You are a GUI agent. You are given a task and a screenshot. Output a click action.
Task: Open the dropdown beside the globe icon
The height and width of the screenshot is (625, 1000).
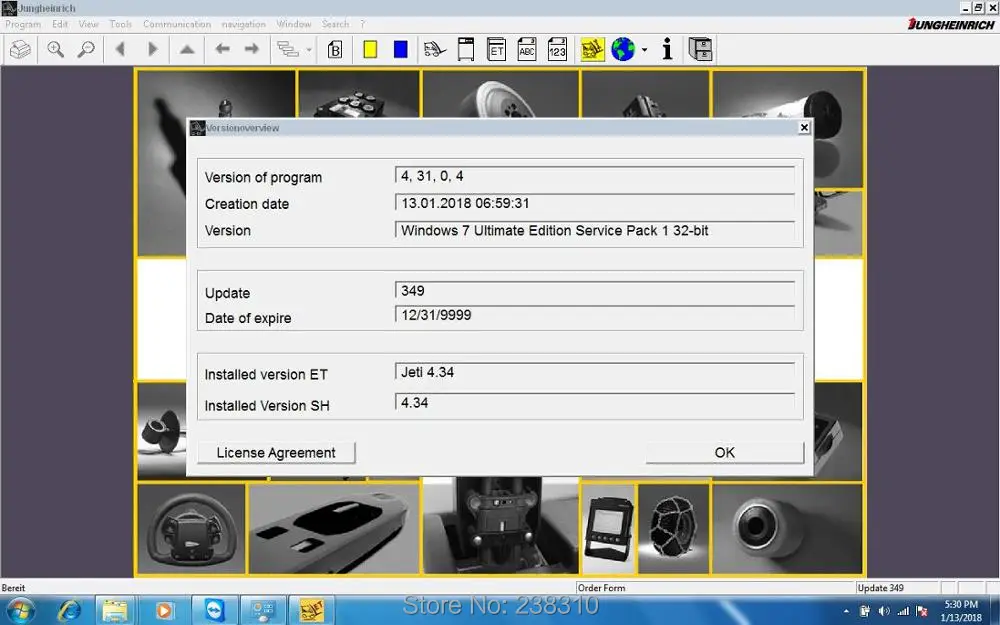pos(645,48)
